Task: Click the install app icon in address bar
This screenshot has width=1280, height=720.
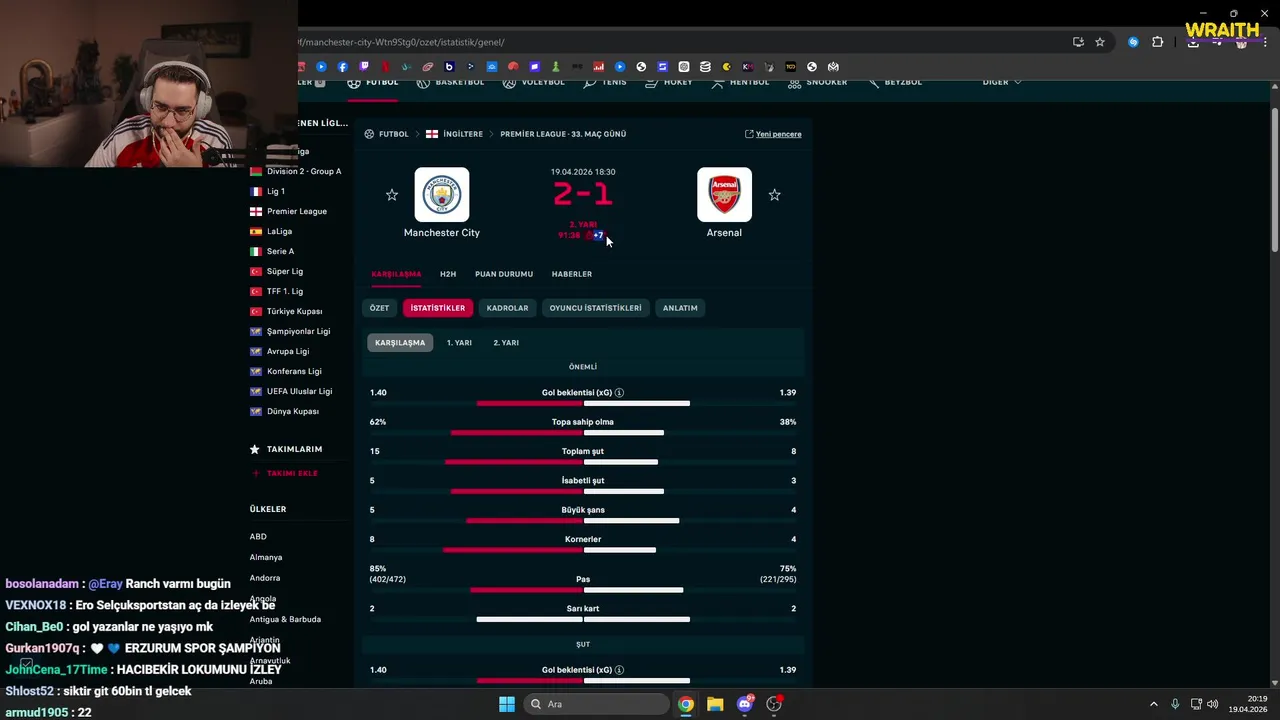Action: 1078,42
